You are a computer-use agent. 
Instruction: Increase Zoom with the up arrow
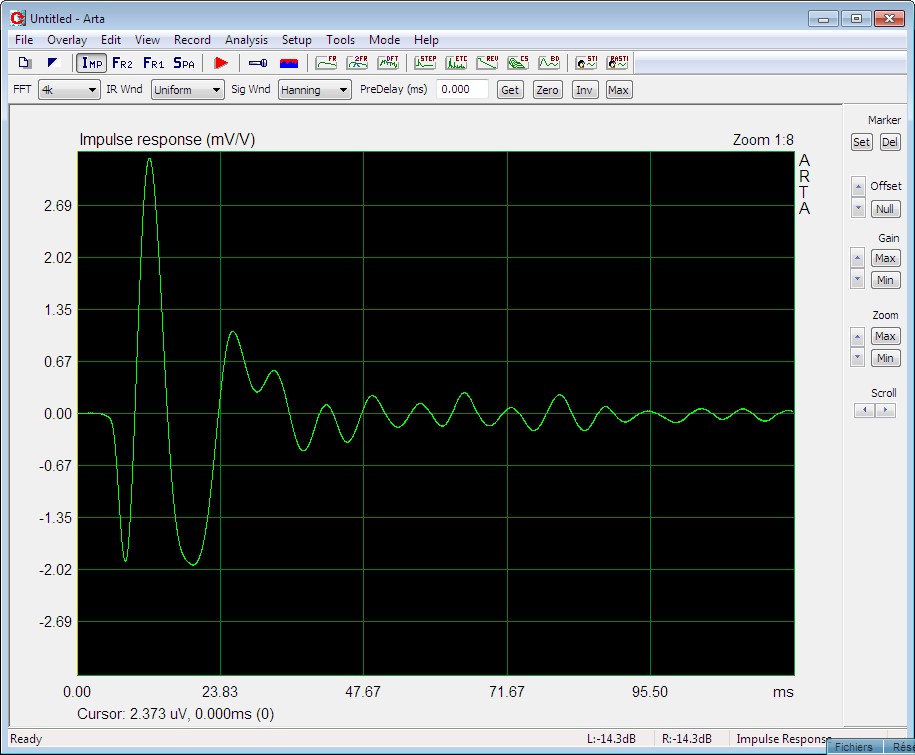coord(857,336)
